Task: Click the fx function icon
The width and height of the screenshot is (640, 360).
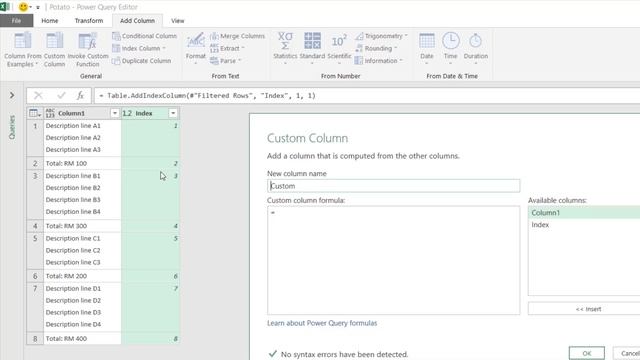Action: pyautogui.click(x=80, y=96)
